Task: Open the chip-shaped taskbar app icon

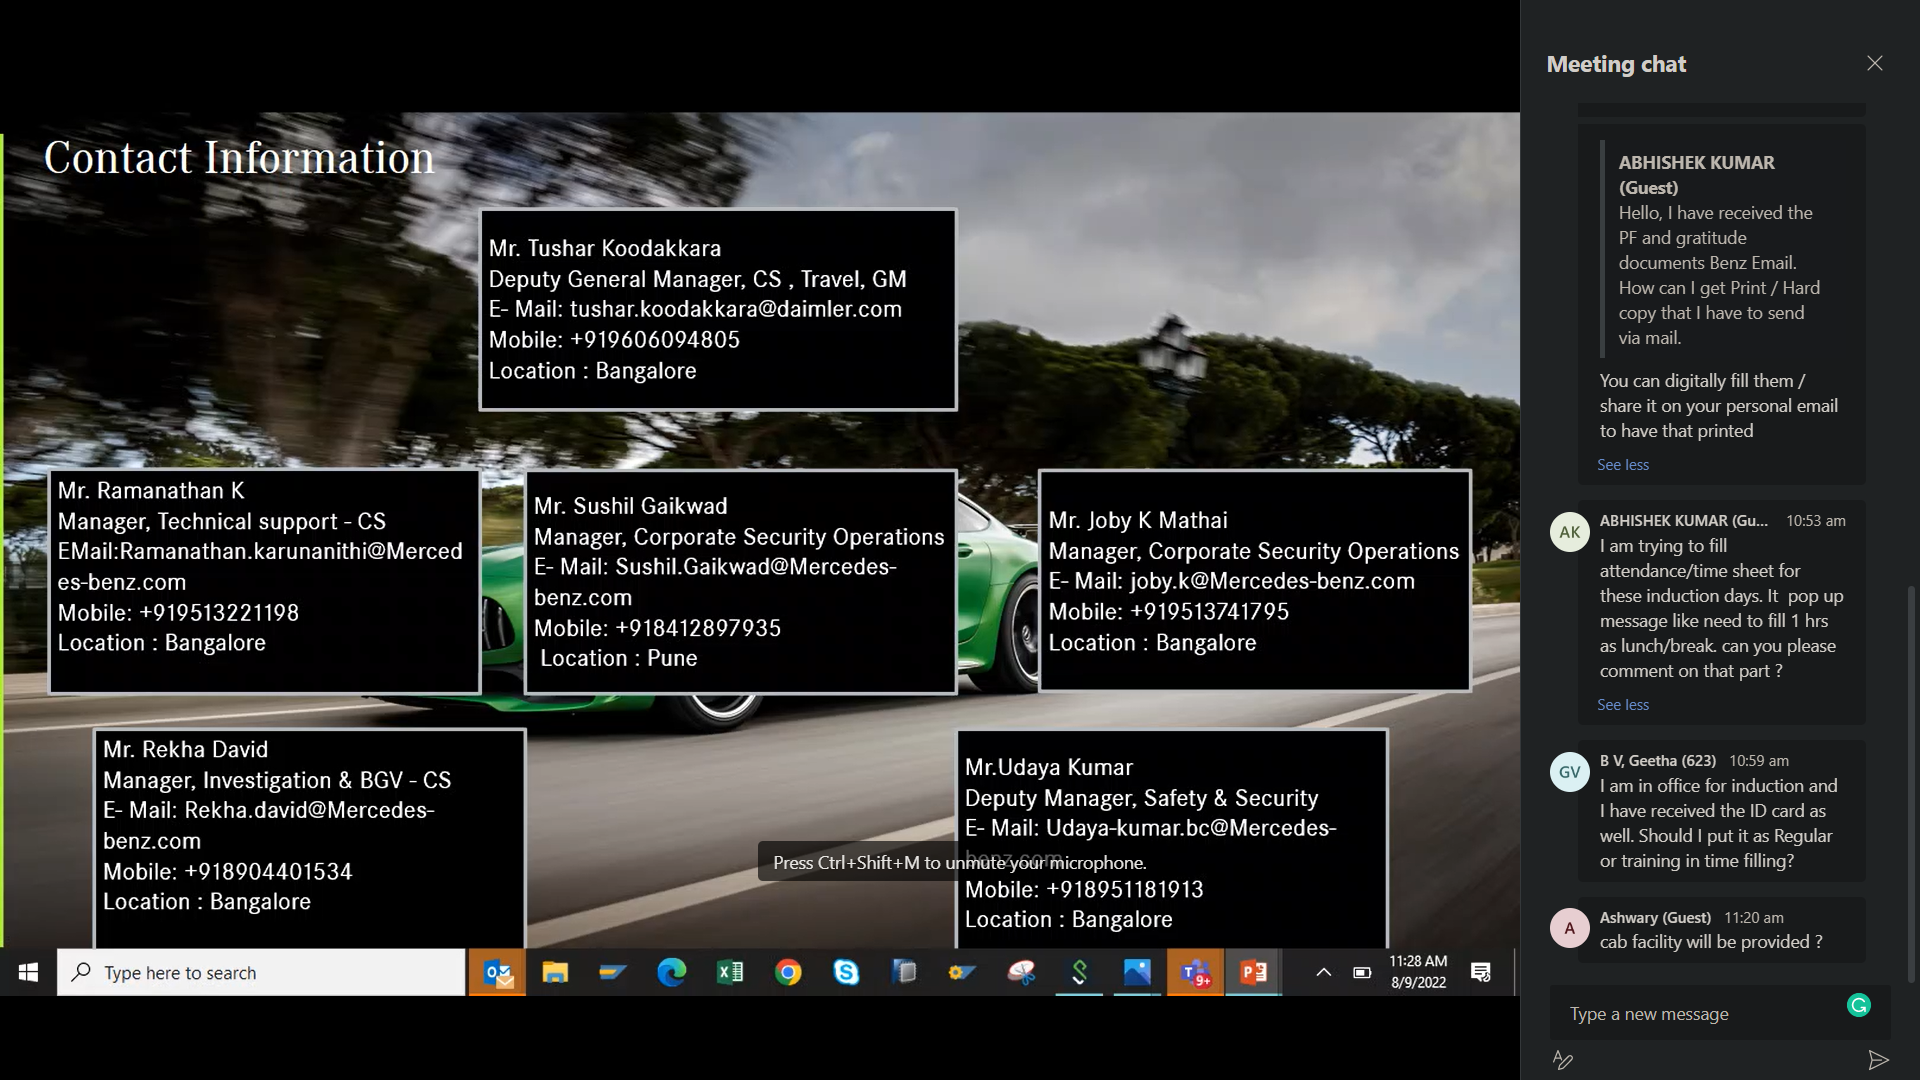Action: (x=904, y=972)
